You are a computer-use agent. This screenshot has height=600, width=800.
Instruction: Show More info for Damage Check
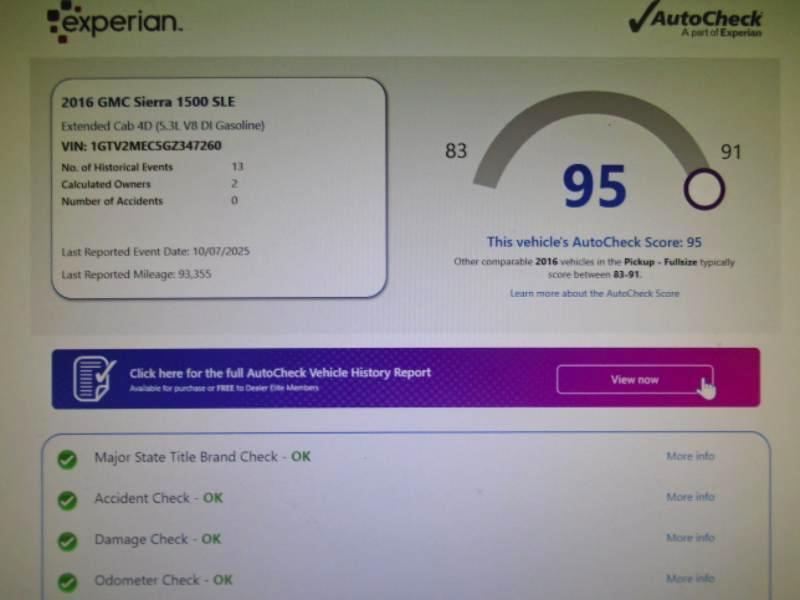(x=690, y=538)
